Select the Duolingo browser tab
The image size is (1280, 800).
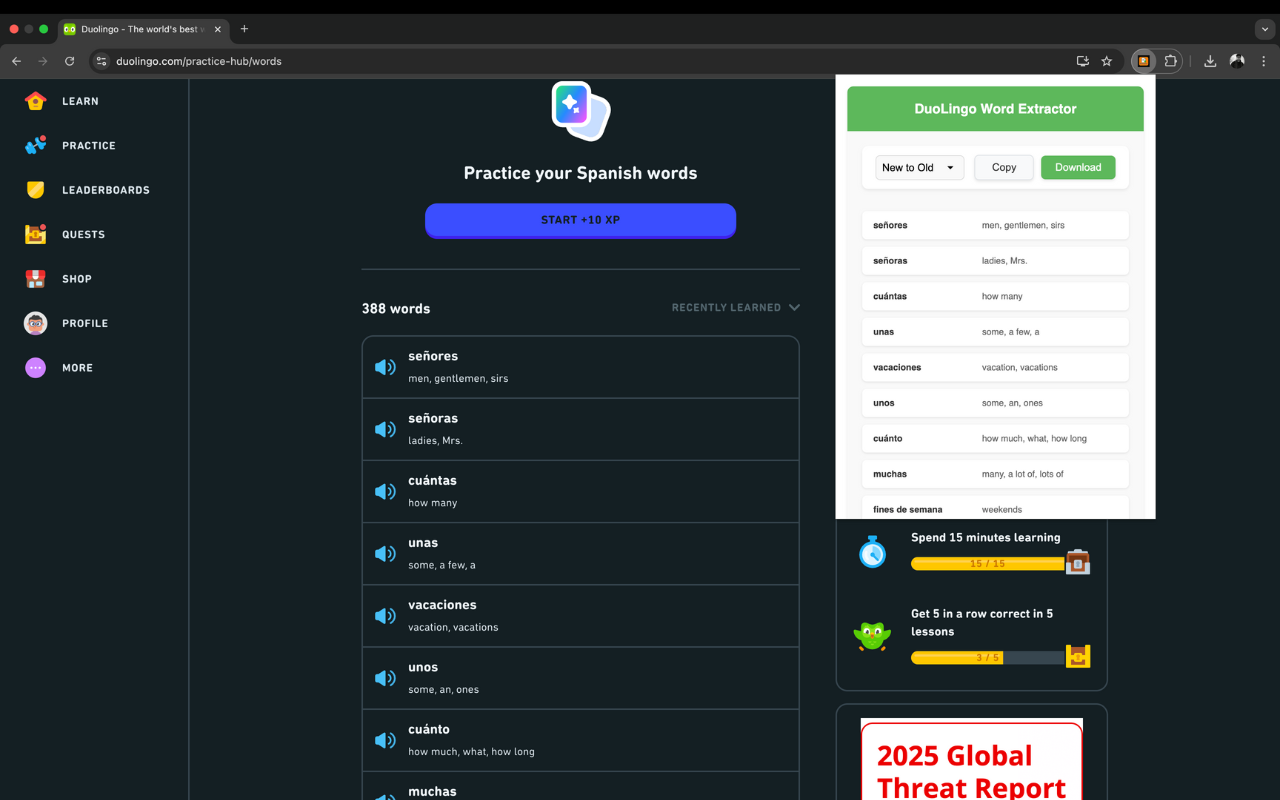coord(142,29)
